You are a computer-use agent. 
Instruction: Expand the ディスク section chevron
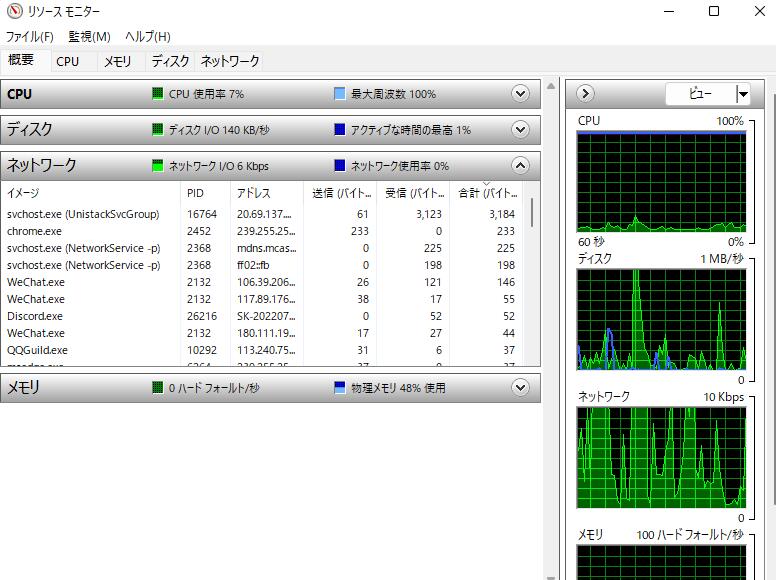coord(520,130)
